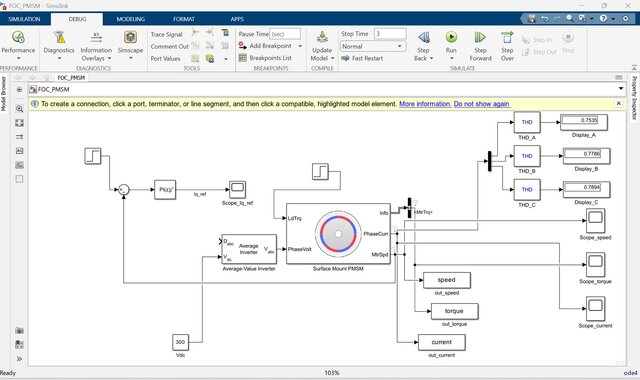Click the Hide/Show Explorer Bar icon
Viewport: 640px width, 380px height.
coord(19,89)
